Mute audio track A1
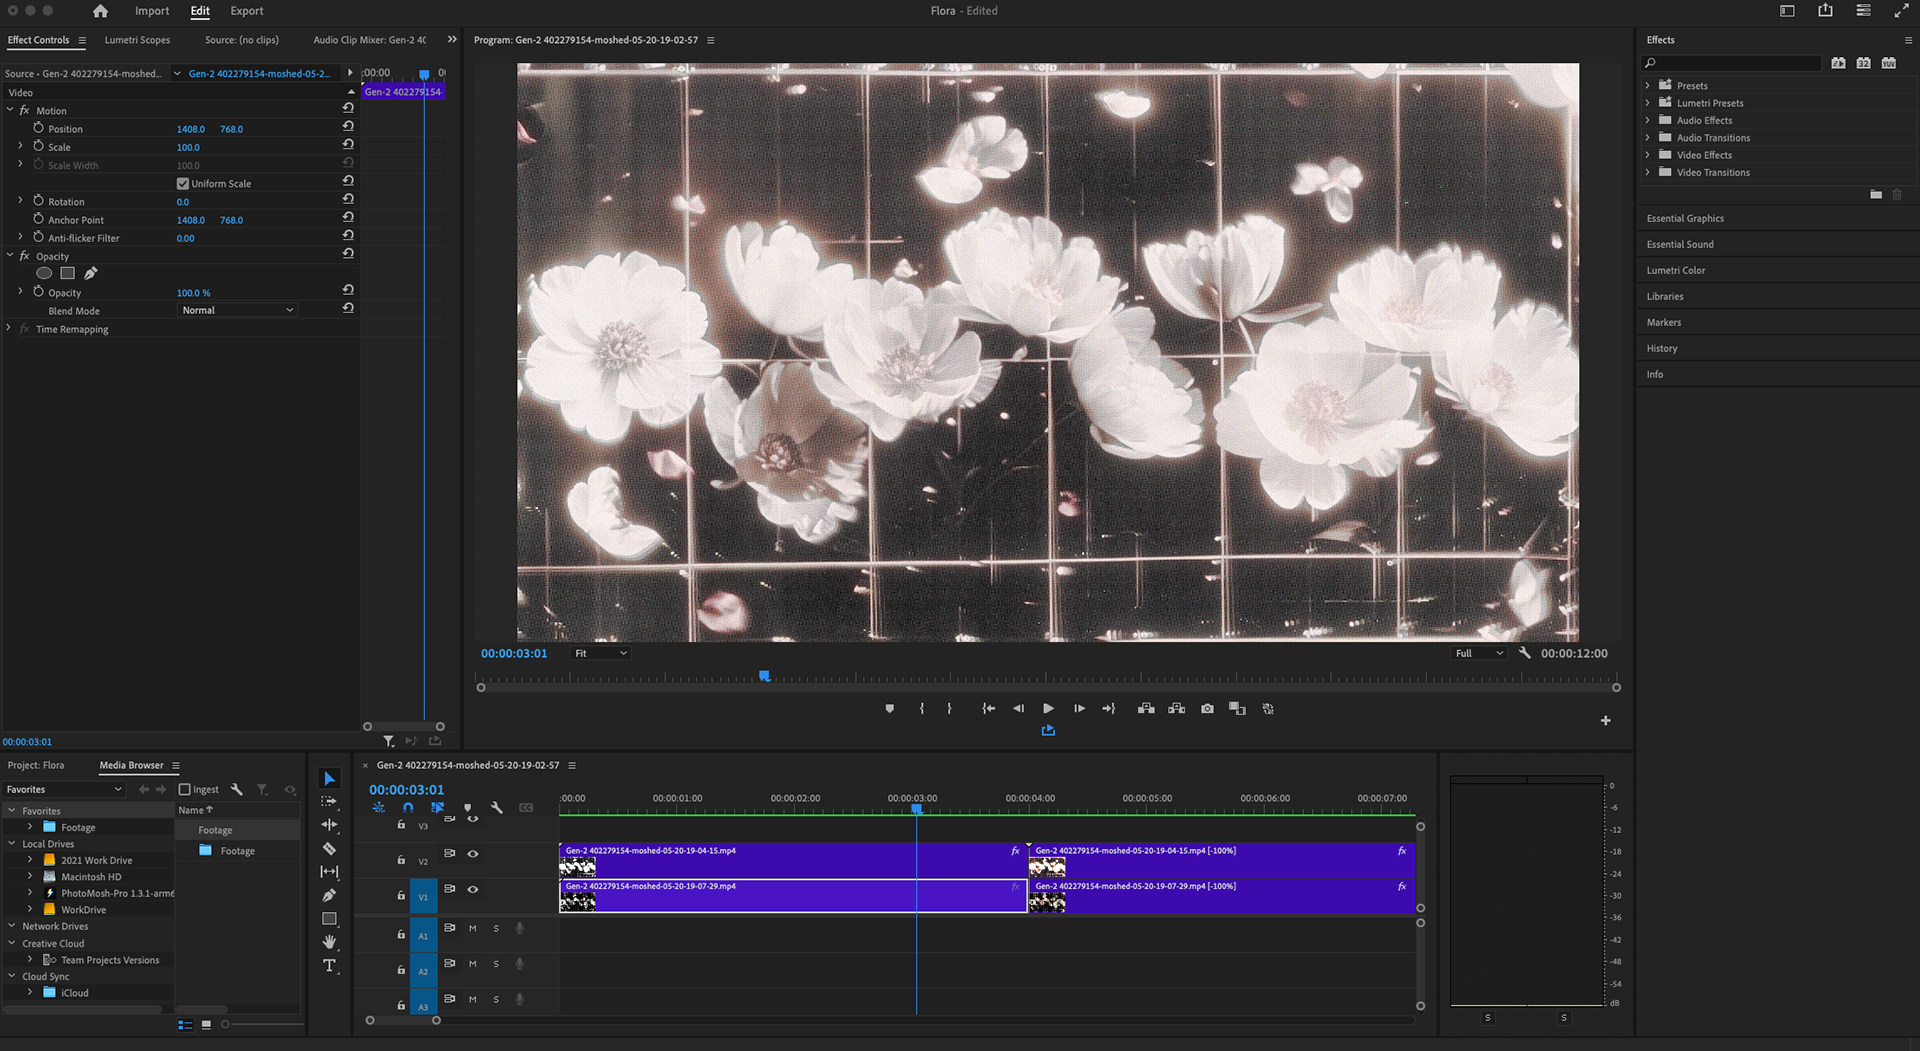Viewport: 1920px width, 1051px height. (x=473, y=928)
